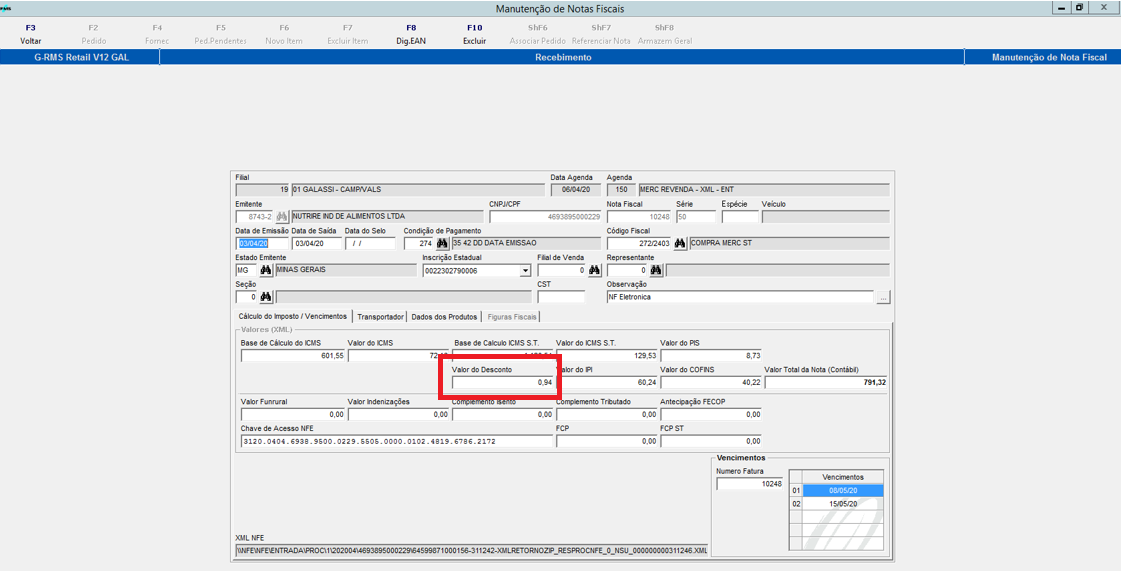Screen dimensions: 1123x571
Task: Focus the FCP value field
Action: (607, 441)
